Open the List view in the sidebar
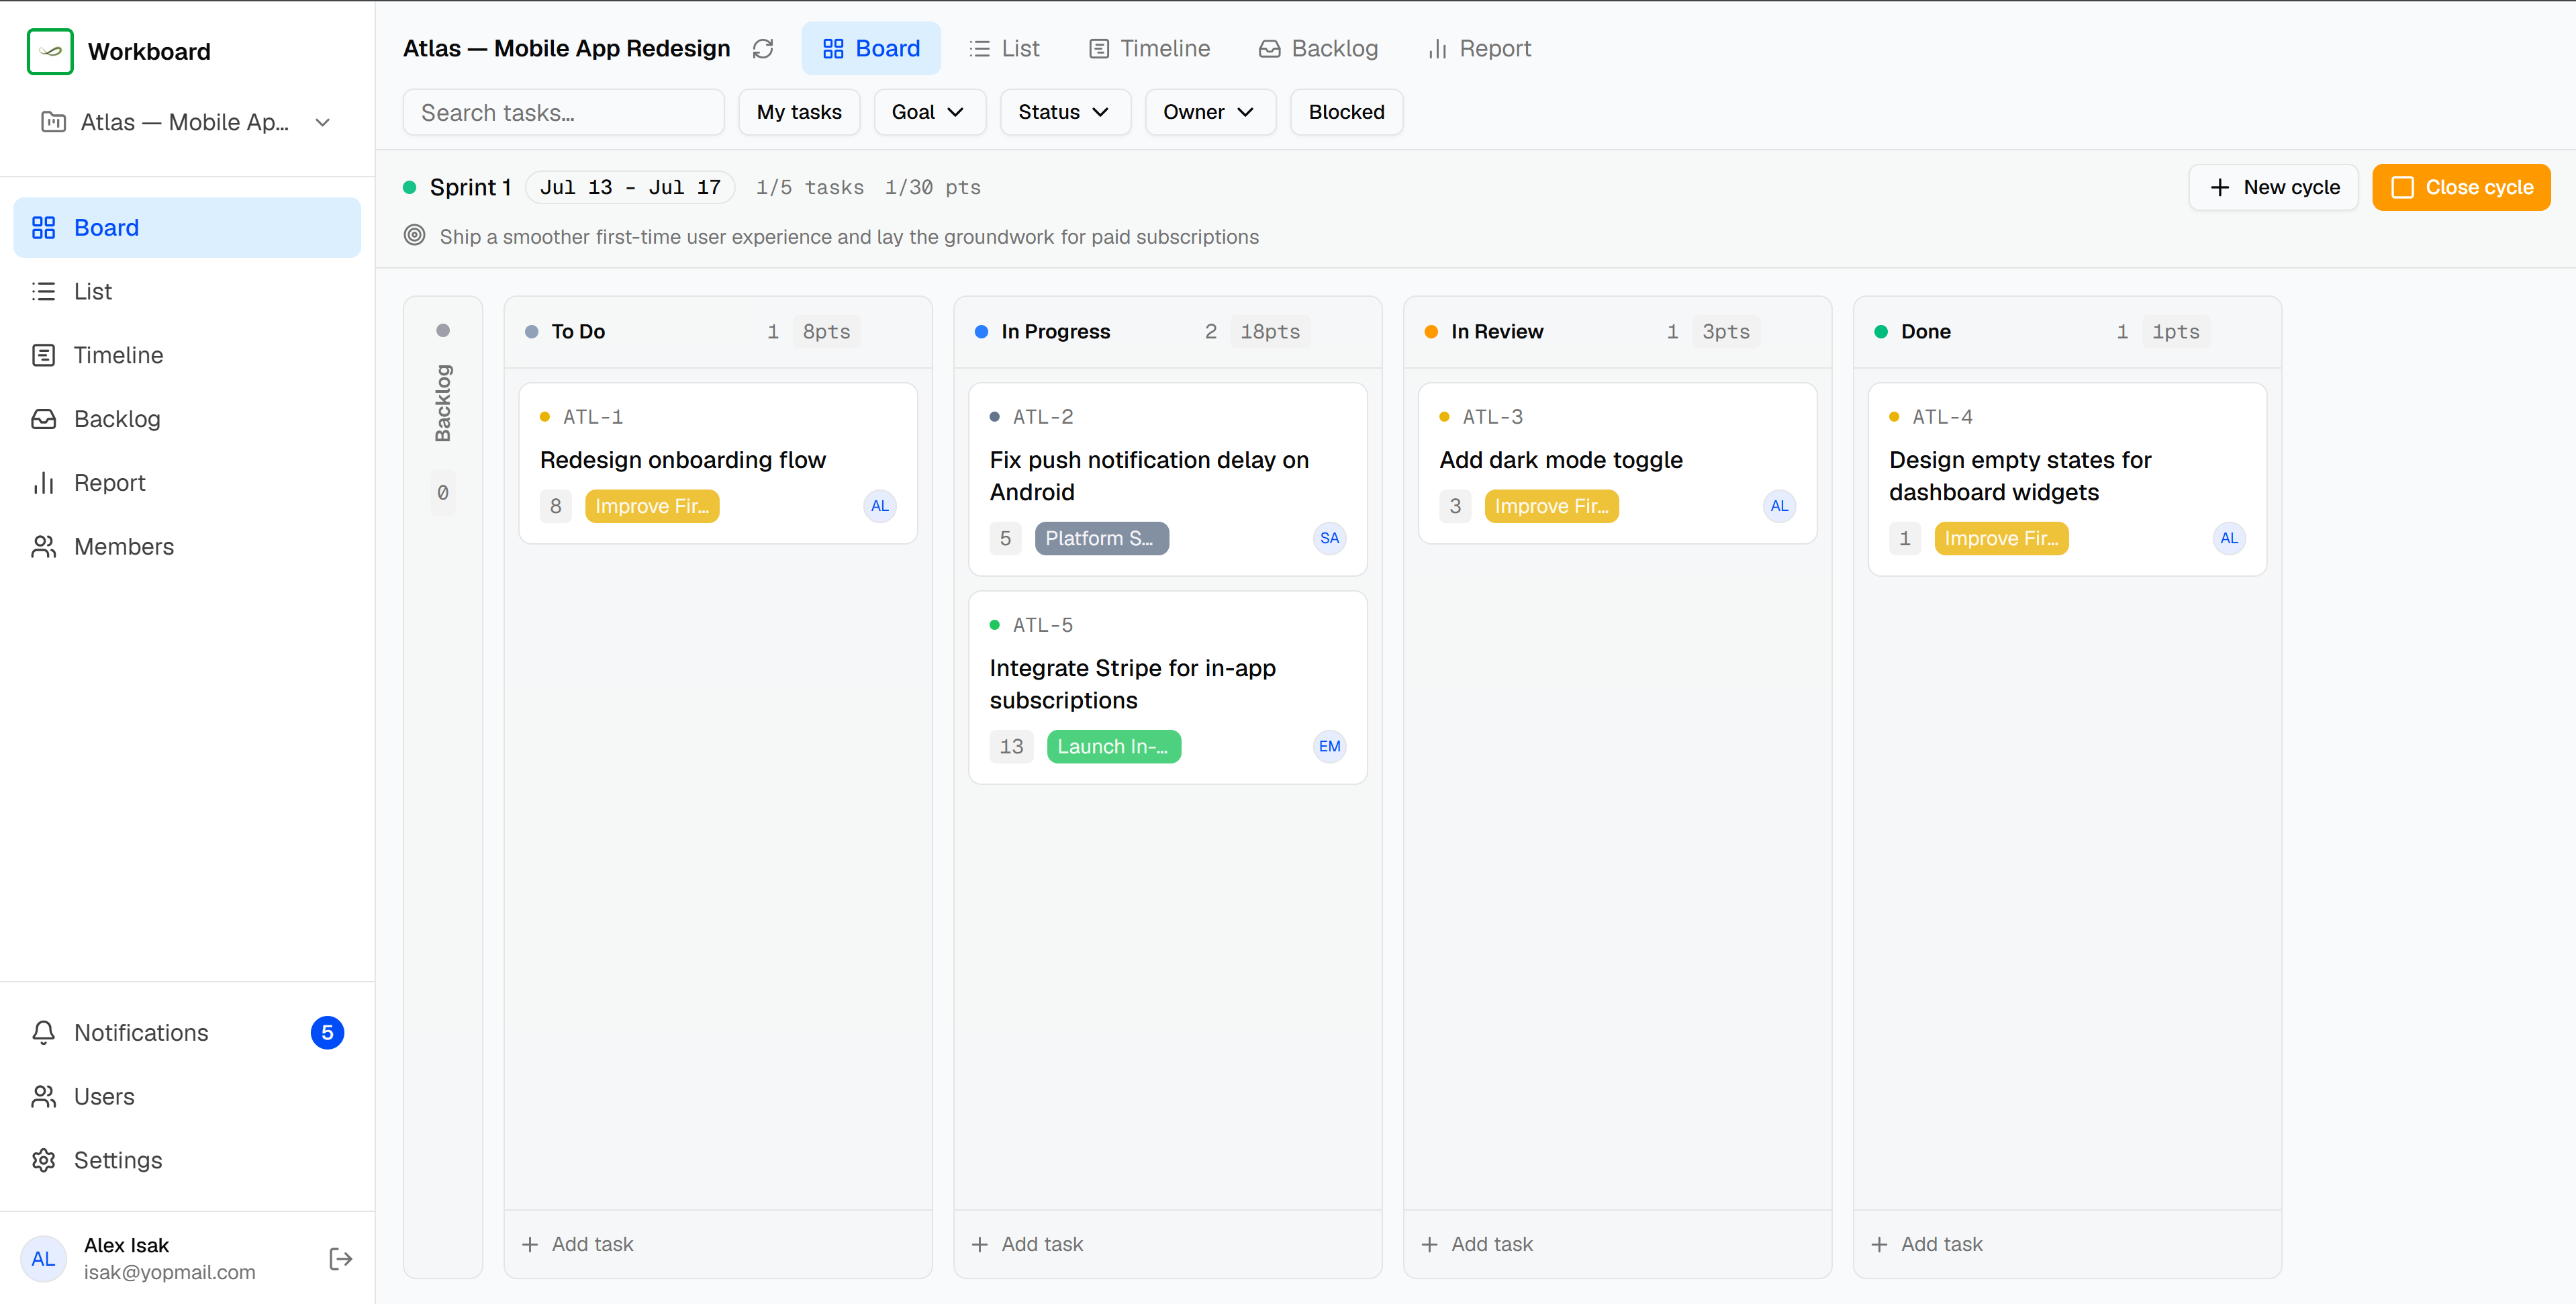This screenshot has height=1304, width=2576. (187, 291)
